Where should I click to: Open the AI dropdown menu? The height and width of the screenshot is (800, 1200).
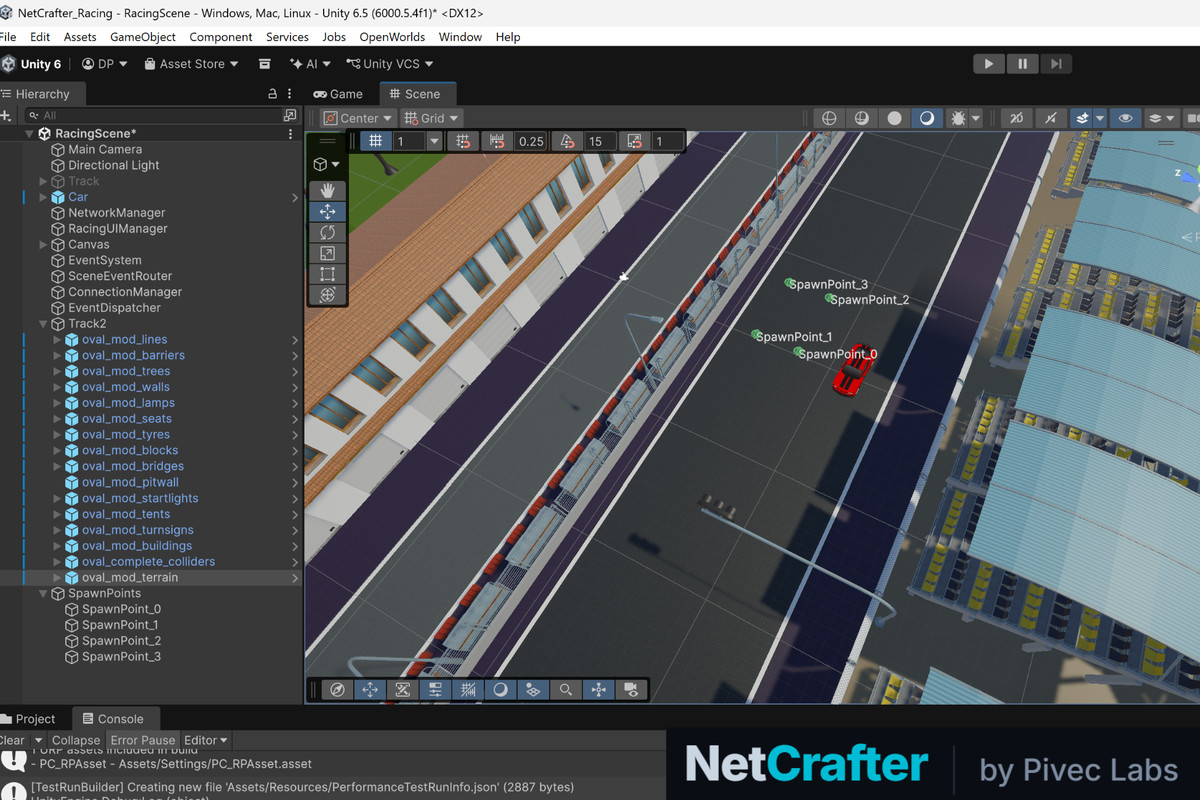click(310, 64)
